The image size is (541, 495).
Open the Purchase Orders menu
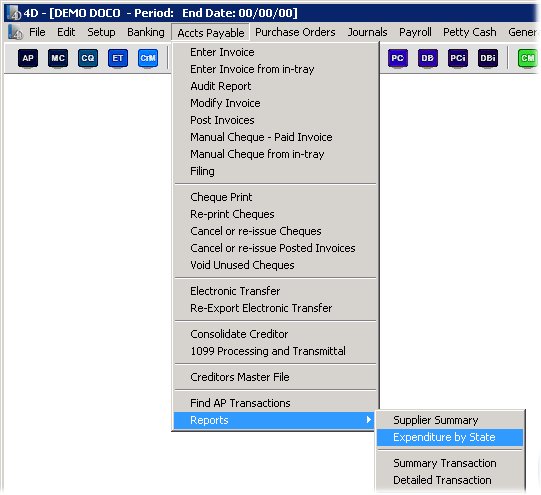point(295,32)
